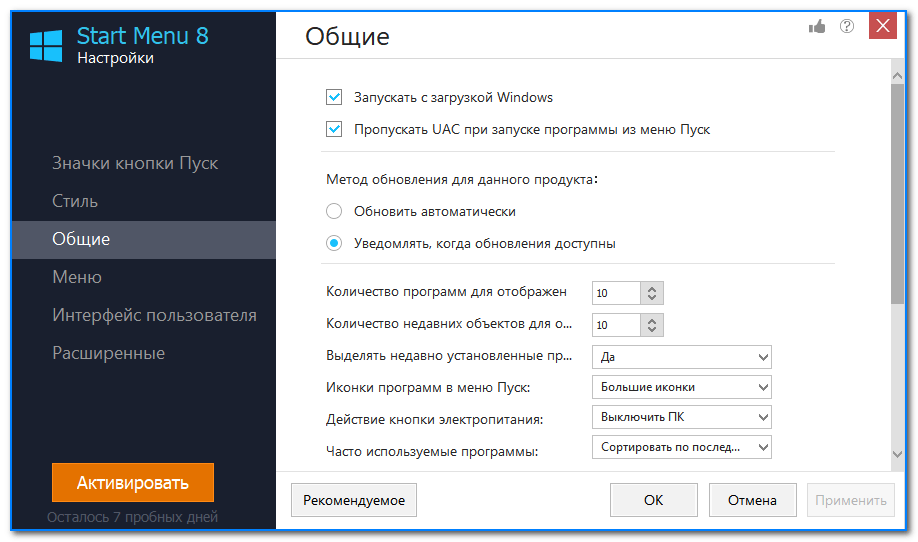Click scrollbar down arrow in settings panel

coord(898,454)
